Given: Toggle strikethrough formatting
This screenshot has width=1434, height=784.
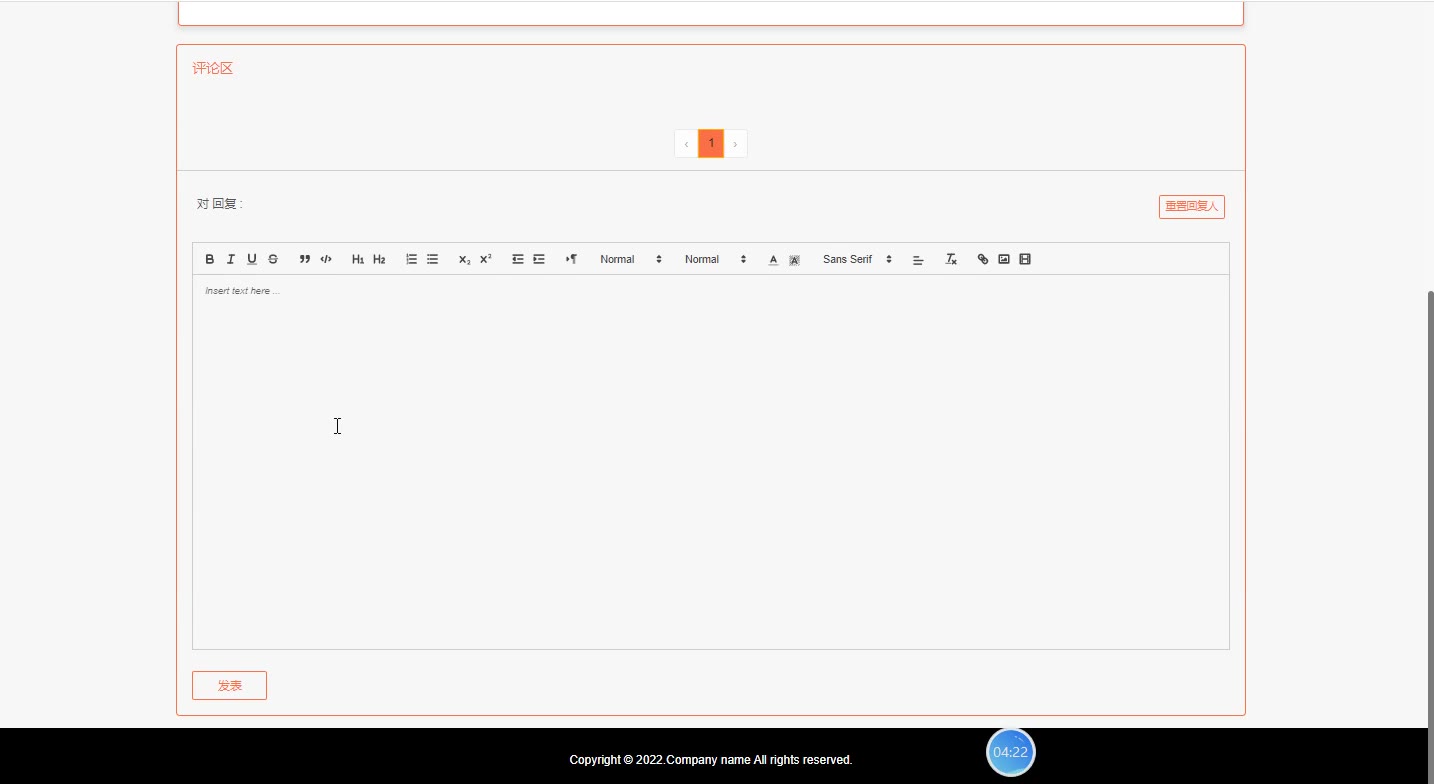Looking at the screenshot, I should pos(273,259).
